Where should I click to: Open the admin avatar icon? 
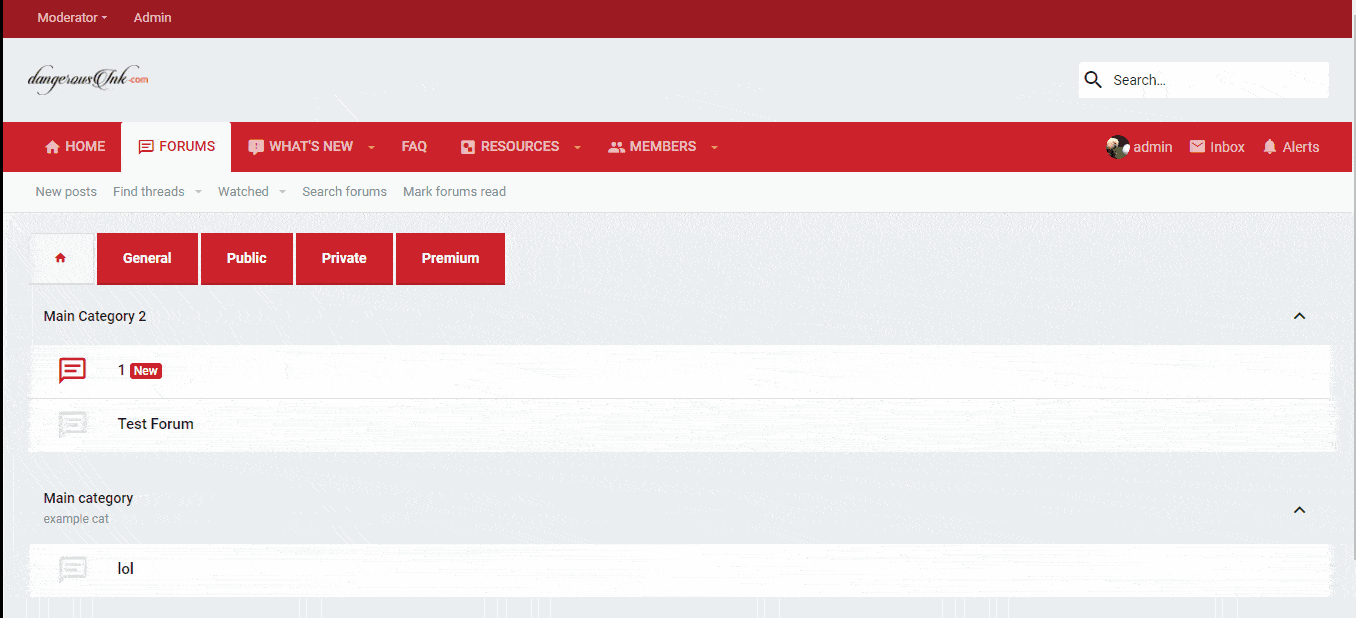point(1117,147)
